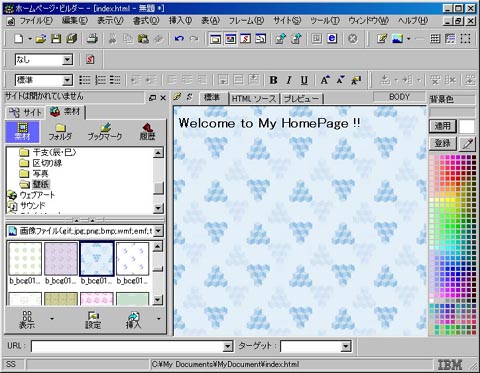This screenshot has width=480, height=373.
Task: Click the Undo arrow icon
Action: pyautogui.click(x=179, y=39)
